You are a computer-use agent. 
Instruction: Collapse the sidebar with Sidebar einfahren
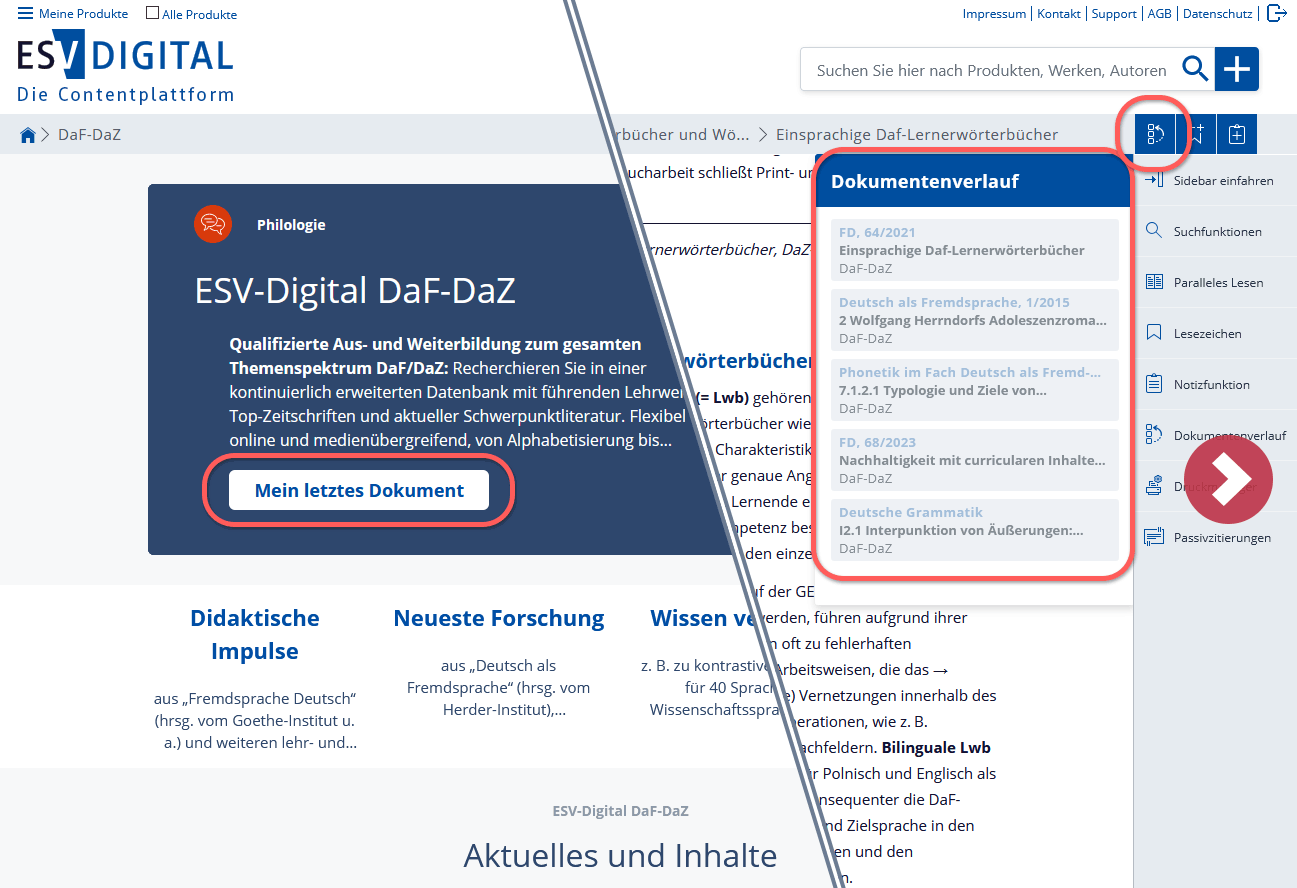pyautogui.click(x=1214, y=181)
